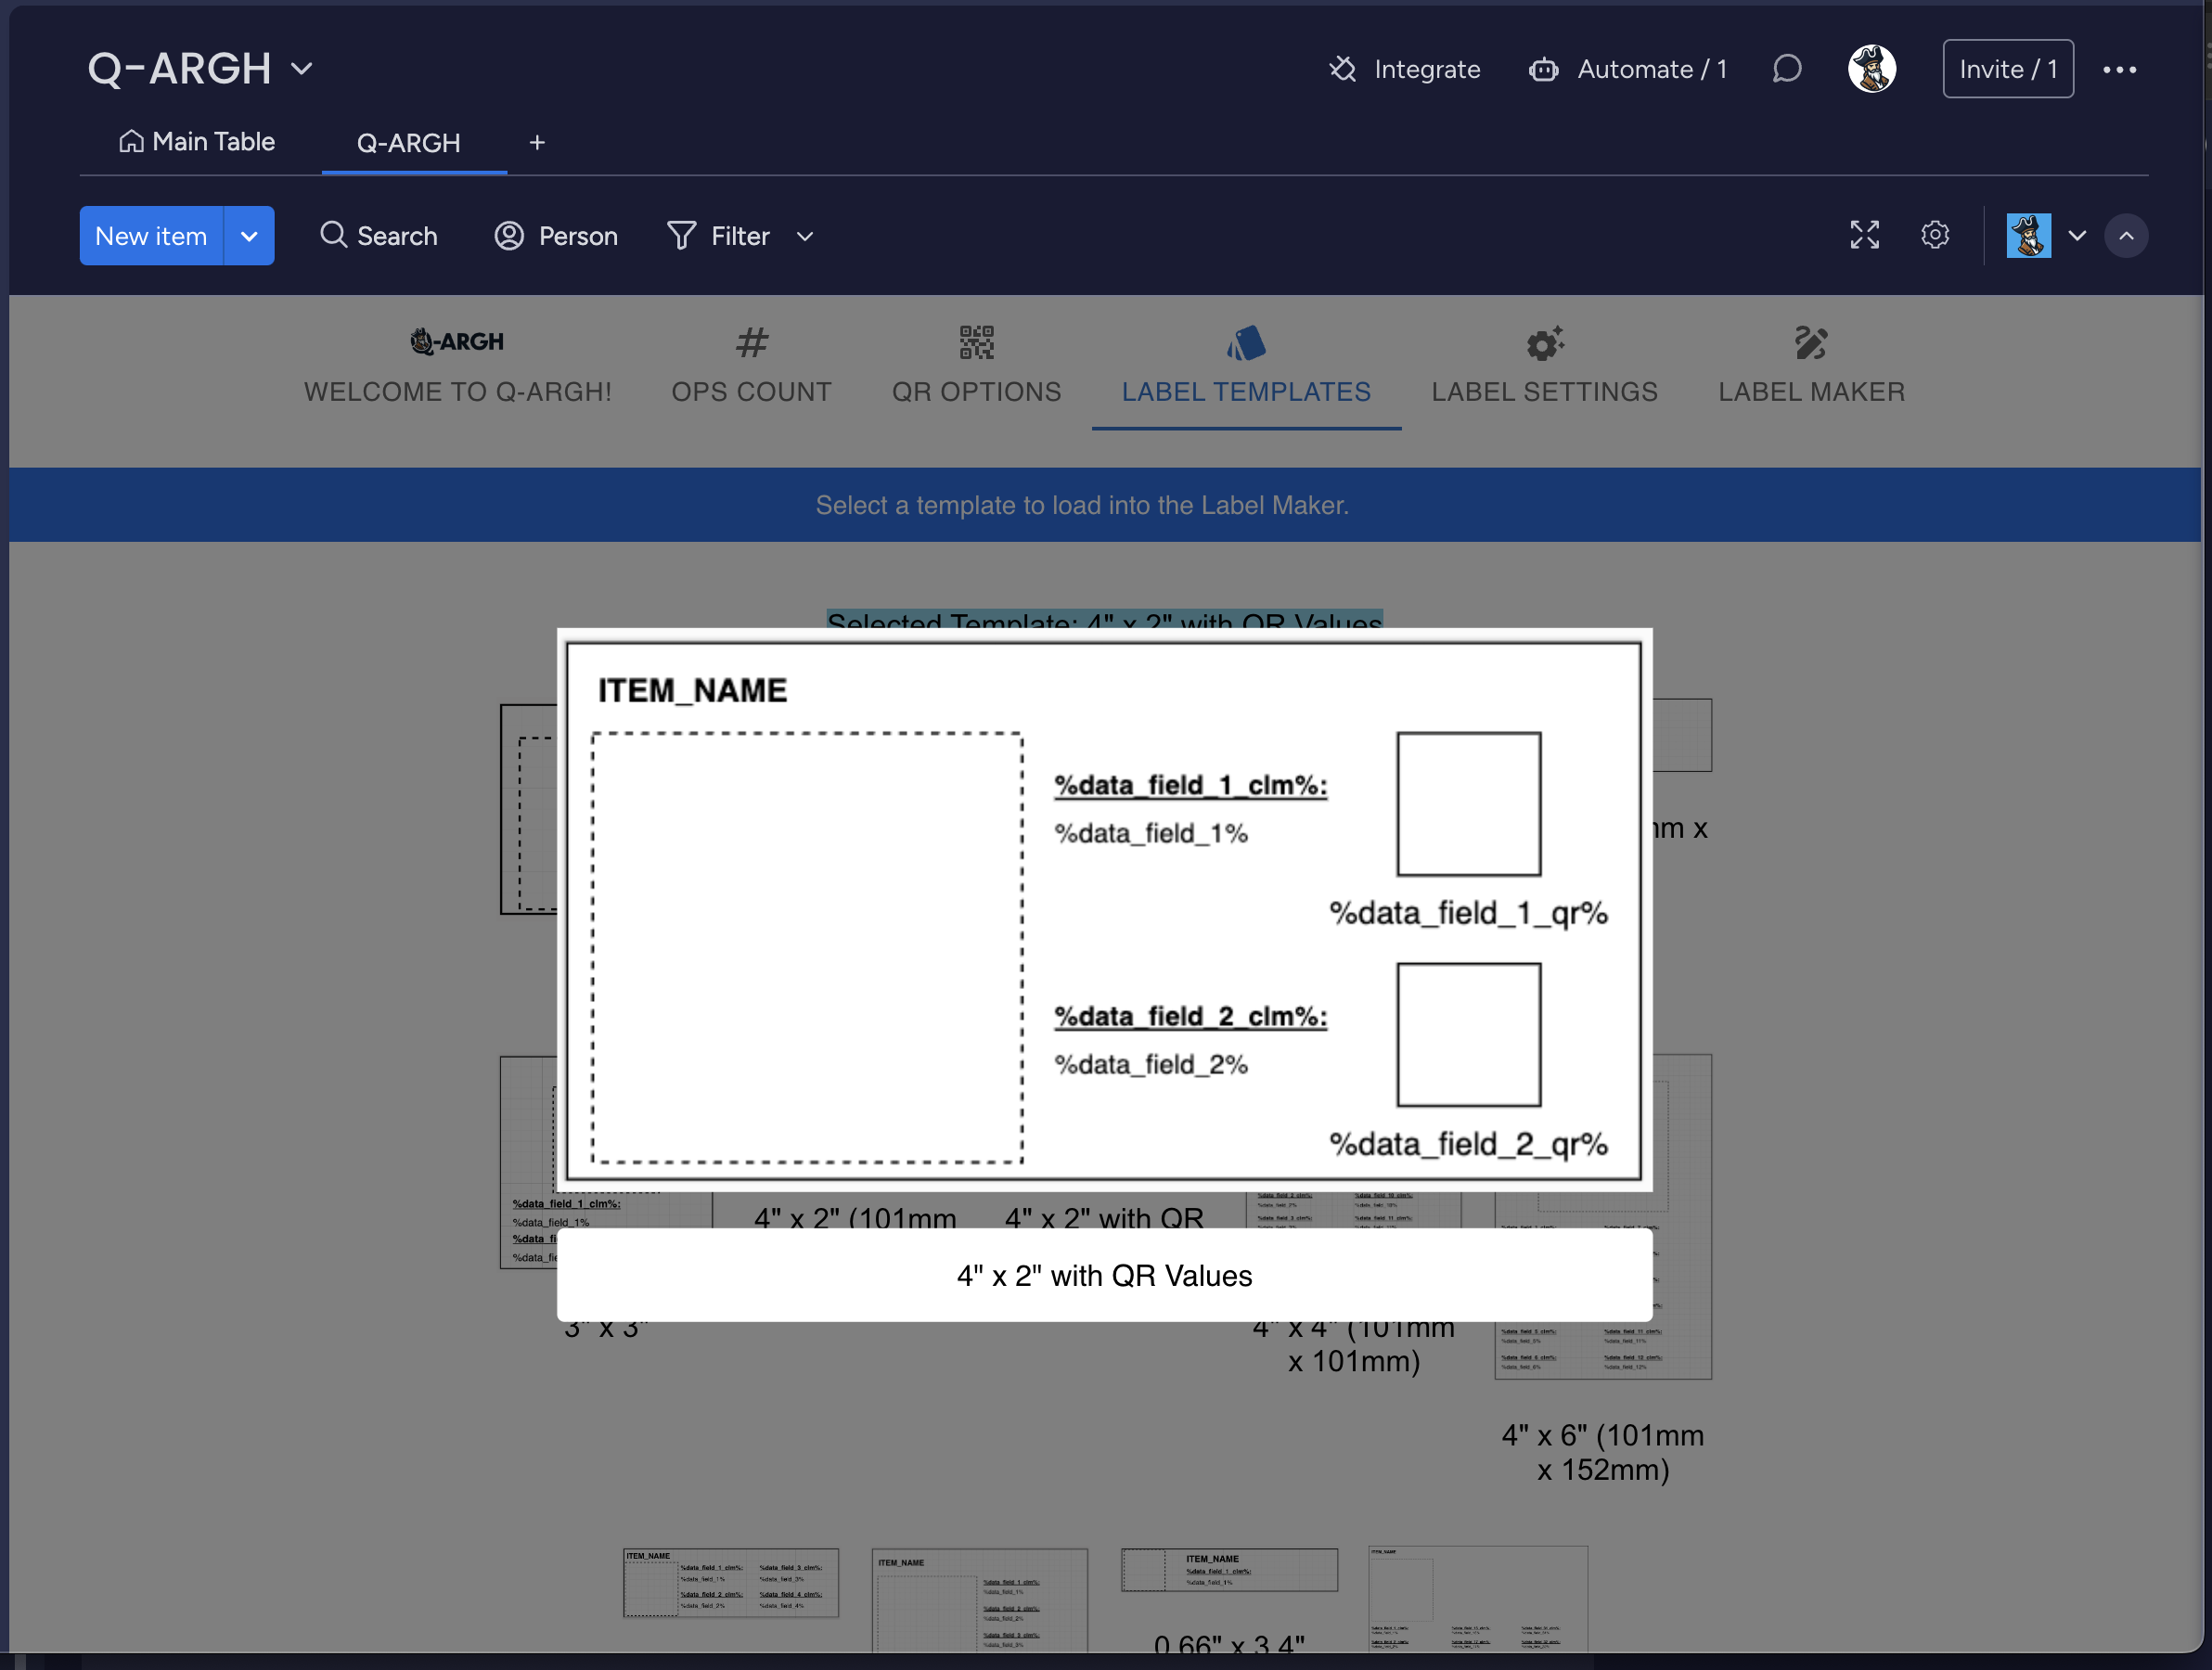Click the New item button
2212x1670 pixels.
pyautogui.click(x=151, y=235)
